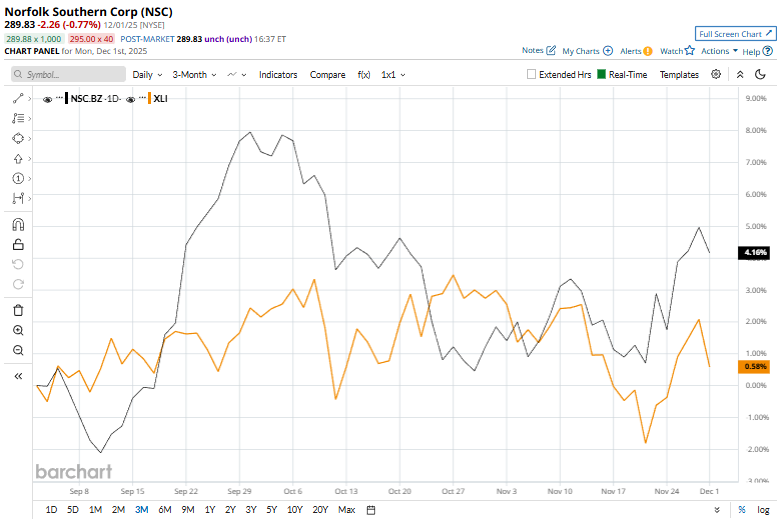Screen dimensions: 777x527
Task: Zoom out with magnifier minus
Action: tap(18, 351)
